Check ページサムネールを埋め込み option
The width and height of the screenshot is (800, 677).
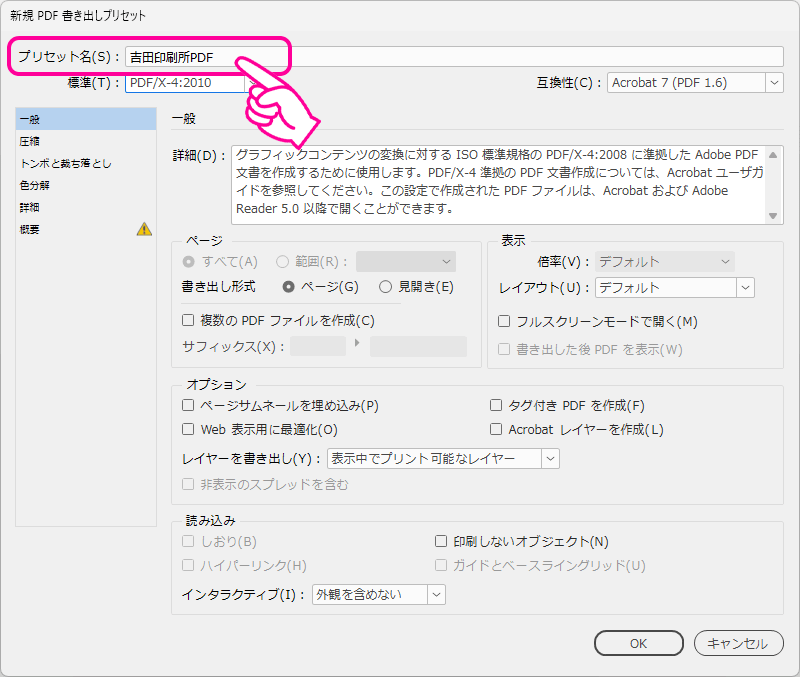[187, 405]
